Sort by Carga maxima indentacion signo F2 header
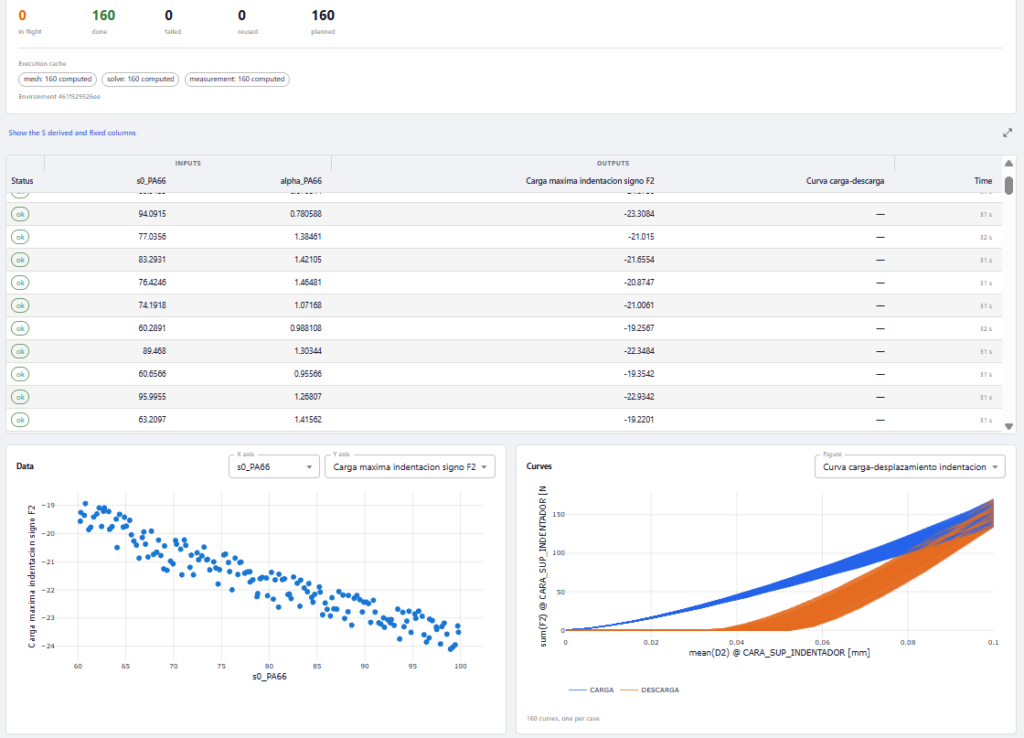Image resolution: width=1024 pixels, height=738 pixels. (x=590, y=181)
